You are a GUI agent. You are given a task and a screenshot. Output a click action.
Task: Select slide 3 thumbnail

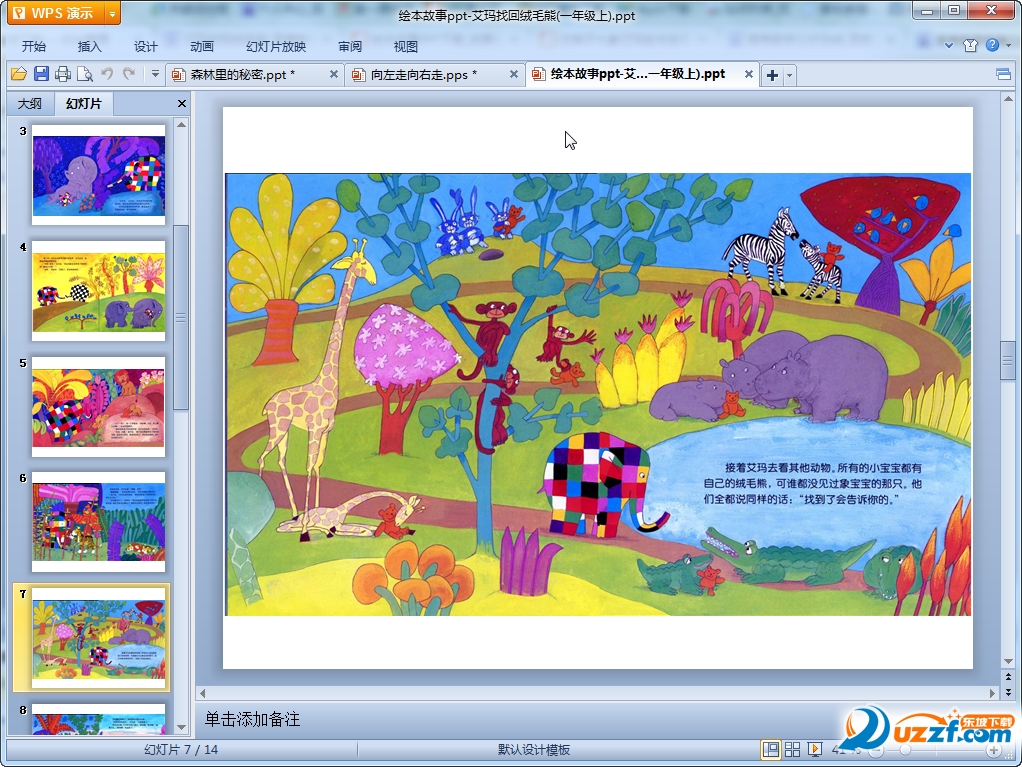pos(99,175)
